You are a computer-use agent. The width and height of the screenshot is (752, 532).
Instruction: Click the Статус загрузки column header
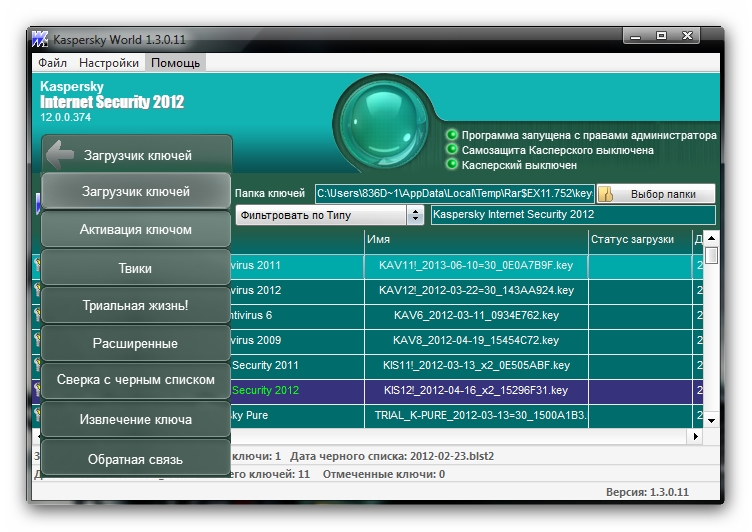pyautogui.click(x=640, y=239)
